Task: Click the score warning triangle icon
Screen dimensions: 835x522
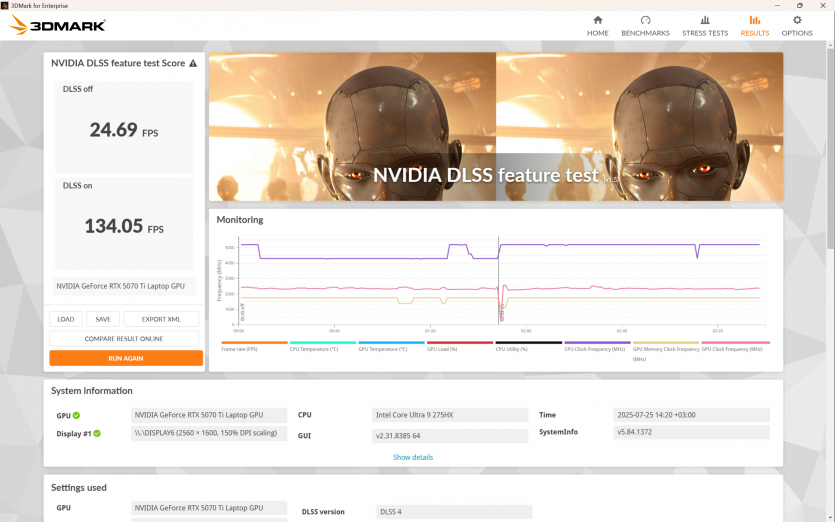Action: [x=193, y=63]
